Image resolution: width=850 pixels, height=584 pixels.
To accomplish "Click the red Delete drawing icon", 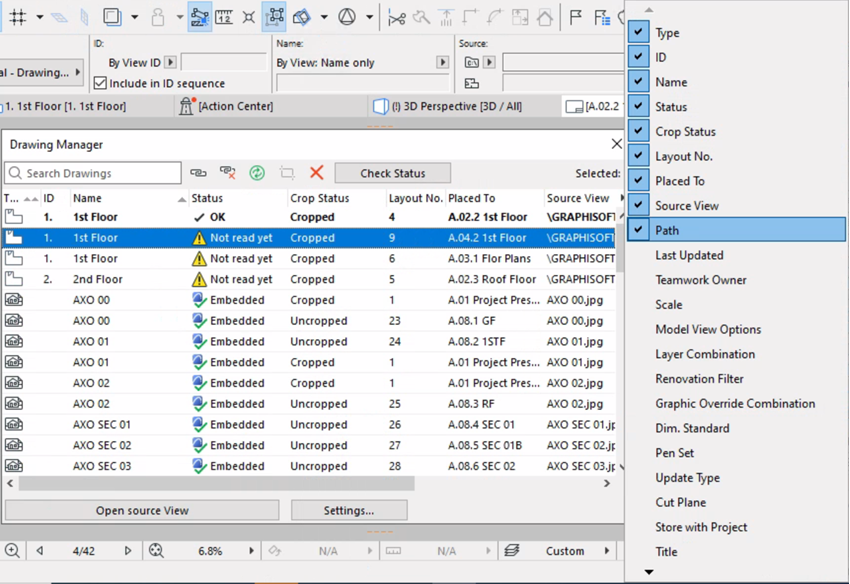I will pos(317,173).
